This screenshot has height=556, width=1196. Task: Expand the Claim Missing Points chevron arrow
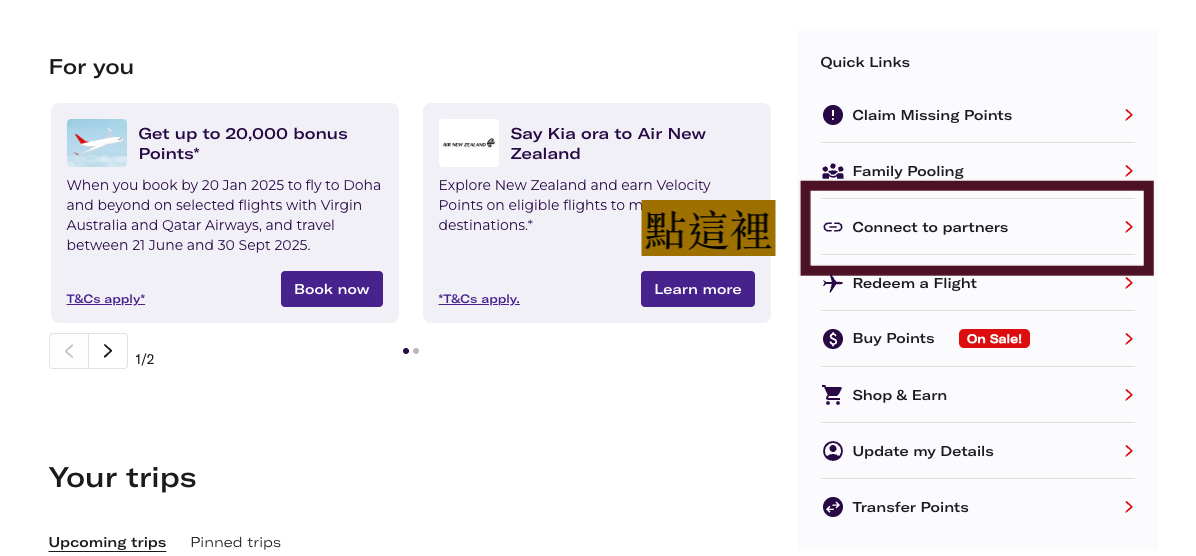[x=1129, y=115]
